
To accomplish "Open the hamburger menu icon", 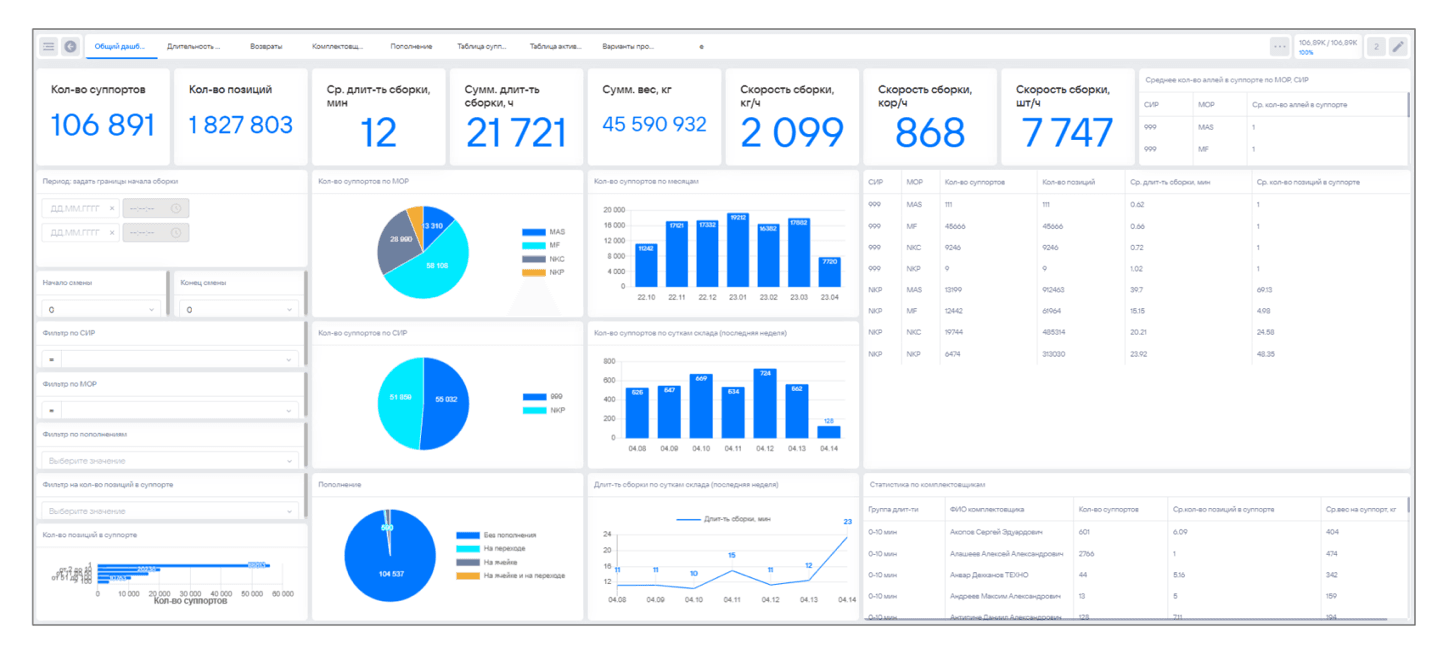I will pyautogui.click(x=48, y=46).
